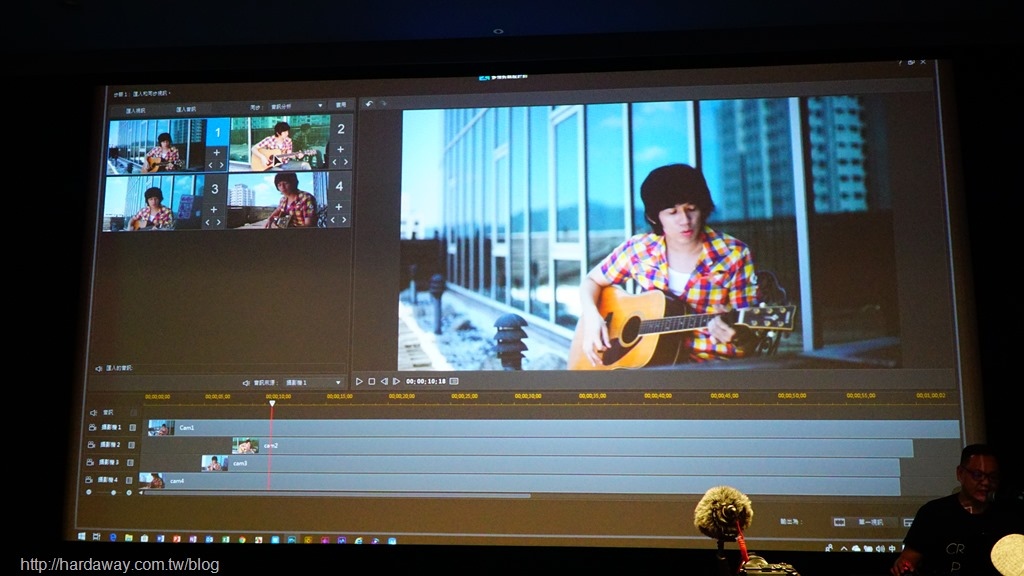Click the scrollbar left arrow below the timeline

pyautogui.click(x=140, y=493)
